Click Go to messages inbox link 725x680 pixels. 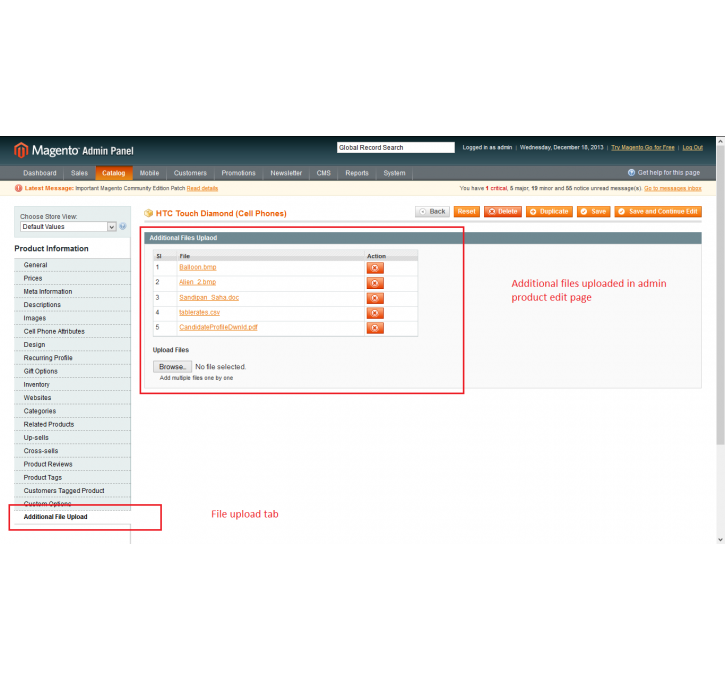tap(673, 188)
